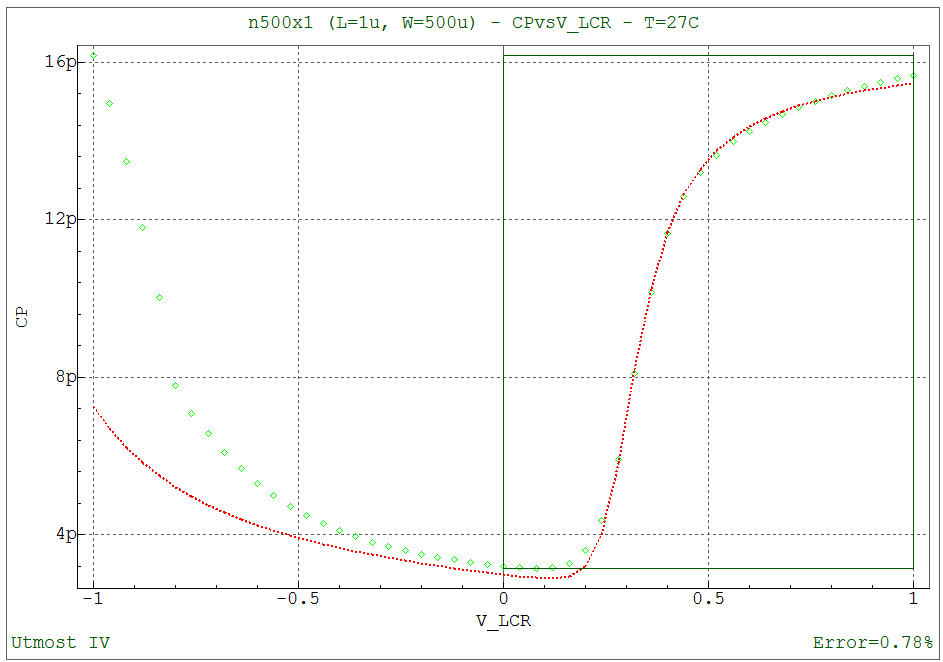The image size is (943, 662).
Task: Click the '0.5' x-axis tick label
Action: tap(708, 598)
